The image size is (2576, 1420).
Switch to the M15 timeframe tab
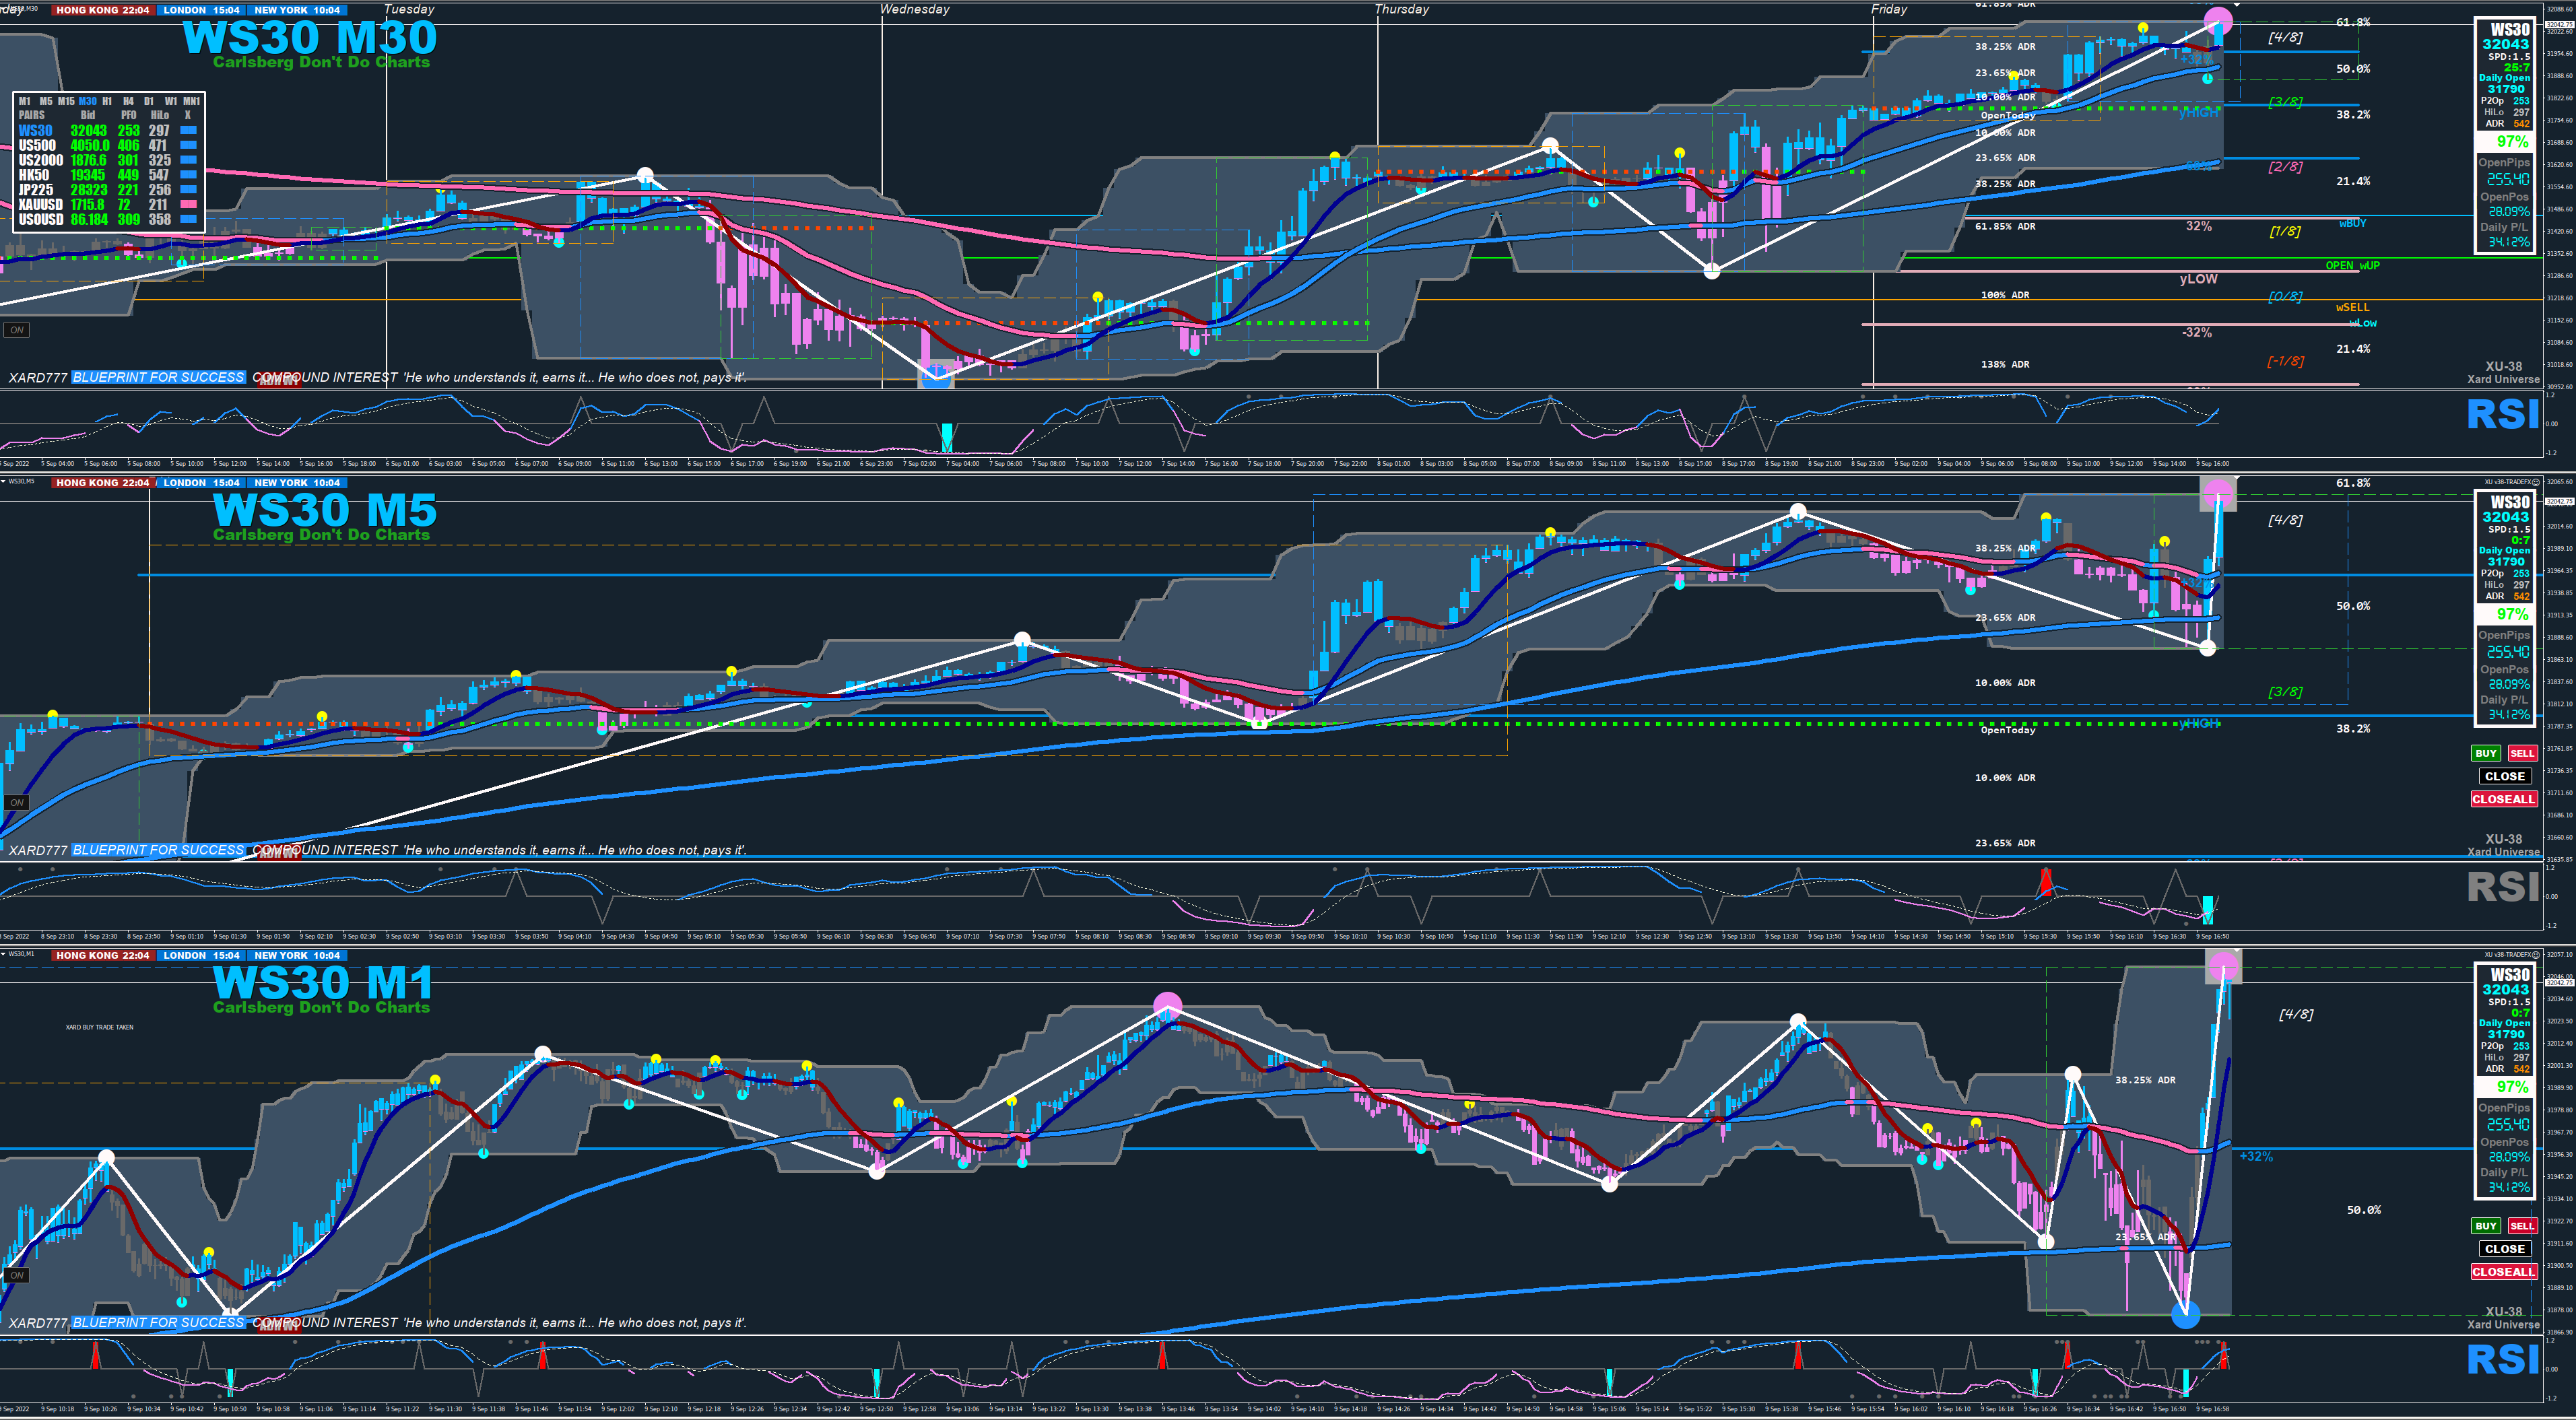66,101
